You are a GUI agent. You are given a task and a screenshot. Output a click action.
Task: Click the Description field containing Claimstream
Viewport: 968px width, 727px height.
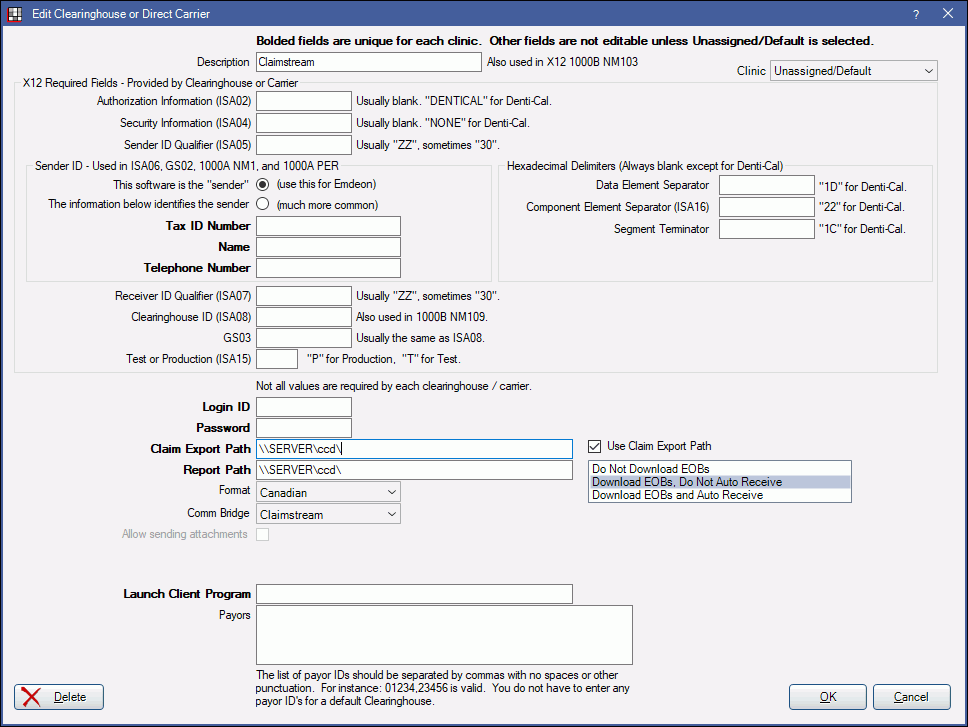coord(369,62)
